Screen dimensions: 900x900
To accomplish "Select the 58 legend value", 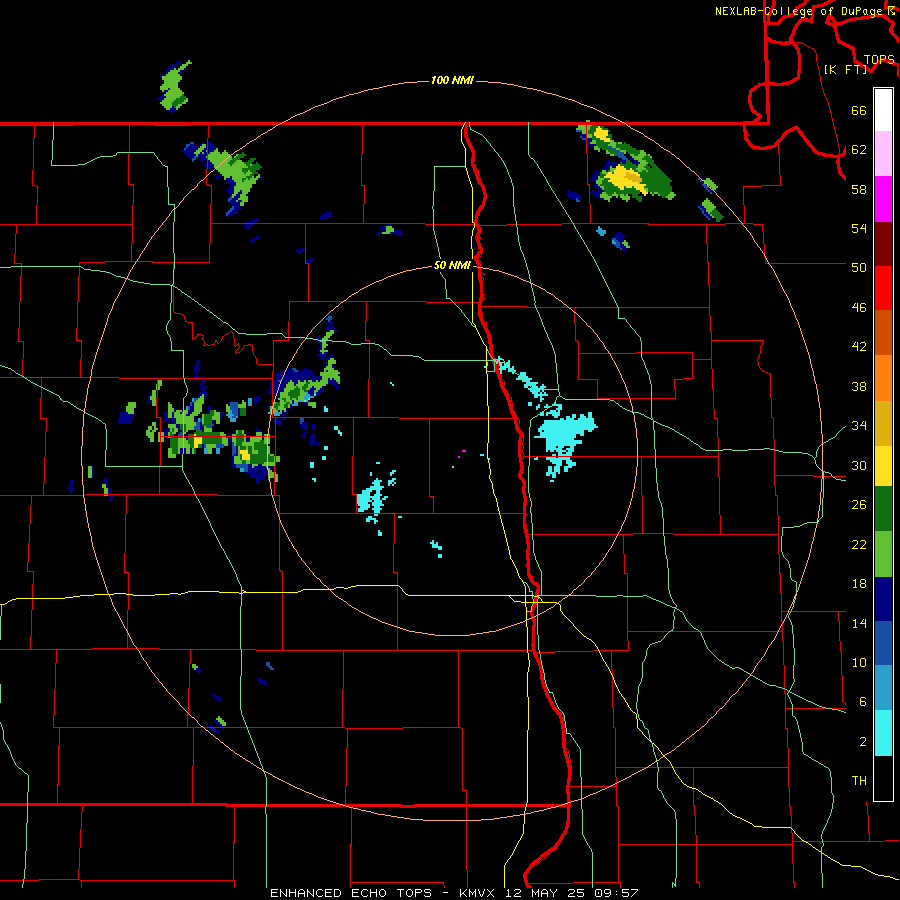I will tap(859, 189).
